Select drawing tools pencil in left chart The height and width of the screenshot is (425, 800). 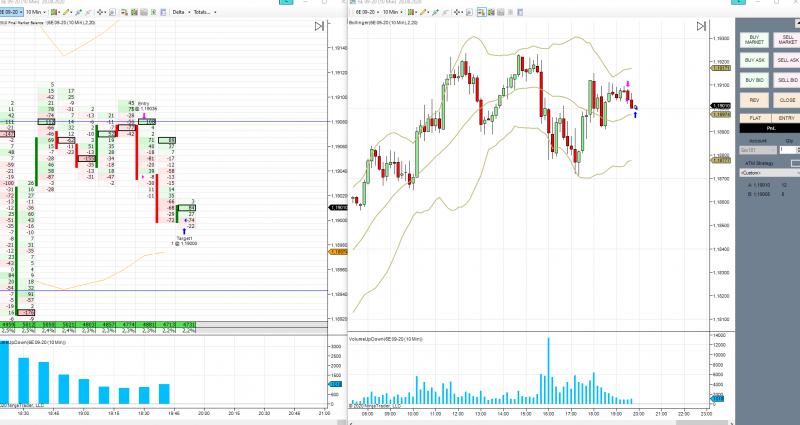67,12
